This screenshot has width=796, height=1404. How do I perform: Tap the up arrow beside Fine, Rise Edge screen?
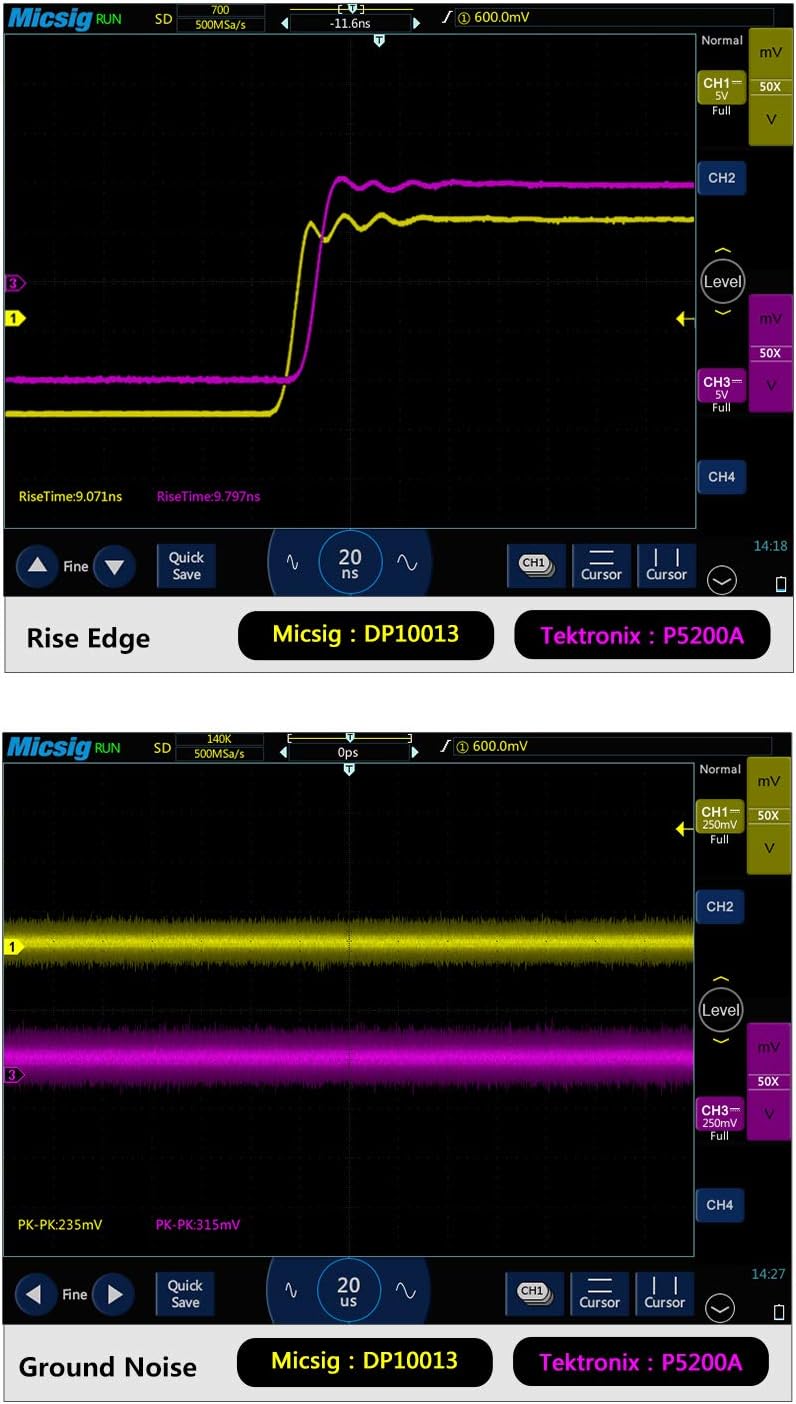(37, 566)
